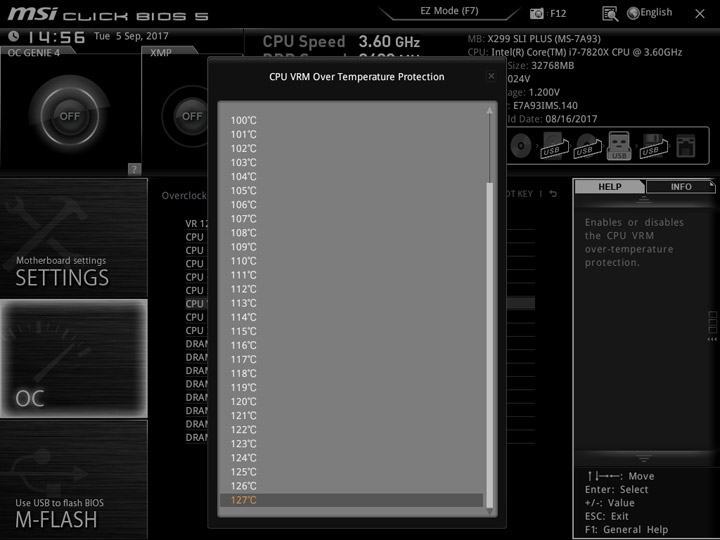
Task: Choose 123°C protection temperature
Action: 351,444
